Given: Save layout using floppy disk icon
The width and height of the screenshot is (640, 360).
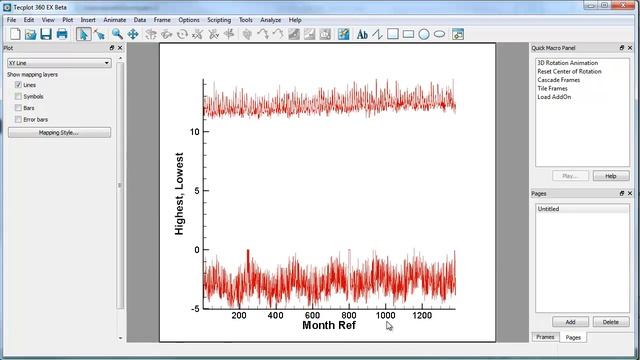Looking at the screenshot, I should [x=46, y=34].
